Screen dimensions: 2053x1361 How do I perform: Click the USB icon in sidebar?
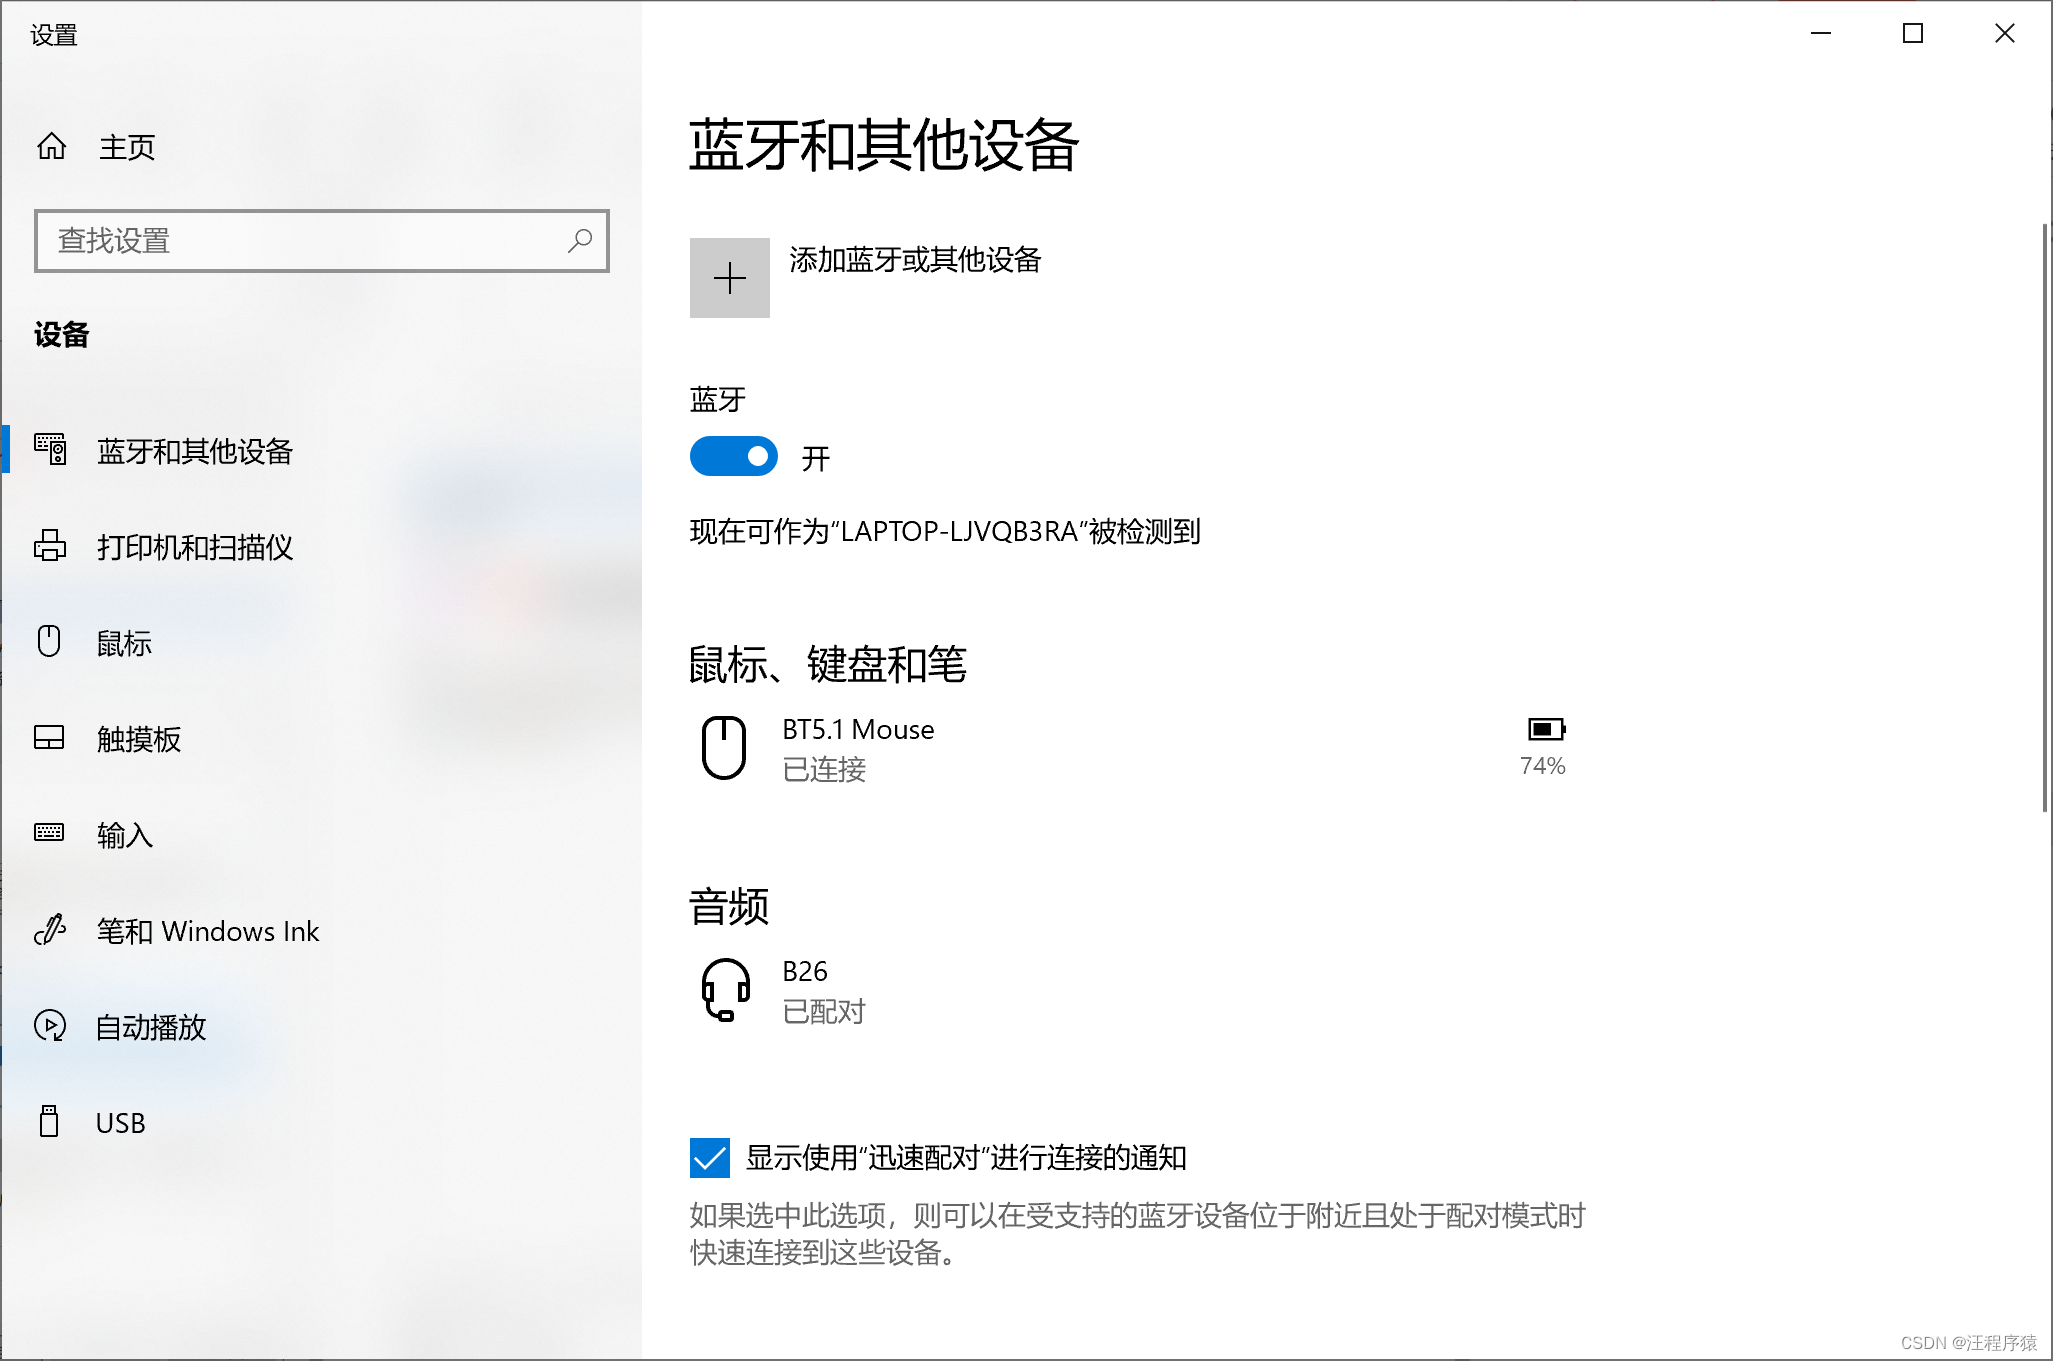(49, 1122)
